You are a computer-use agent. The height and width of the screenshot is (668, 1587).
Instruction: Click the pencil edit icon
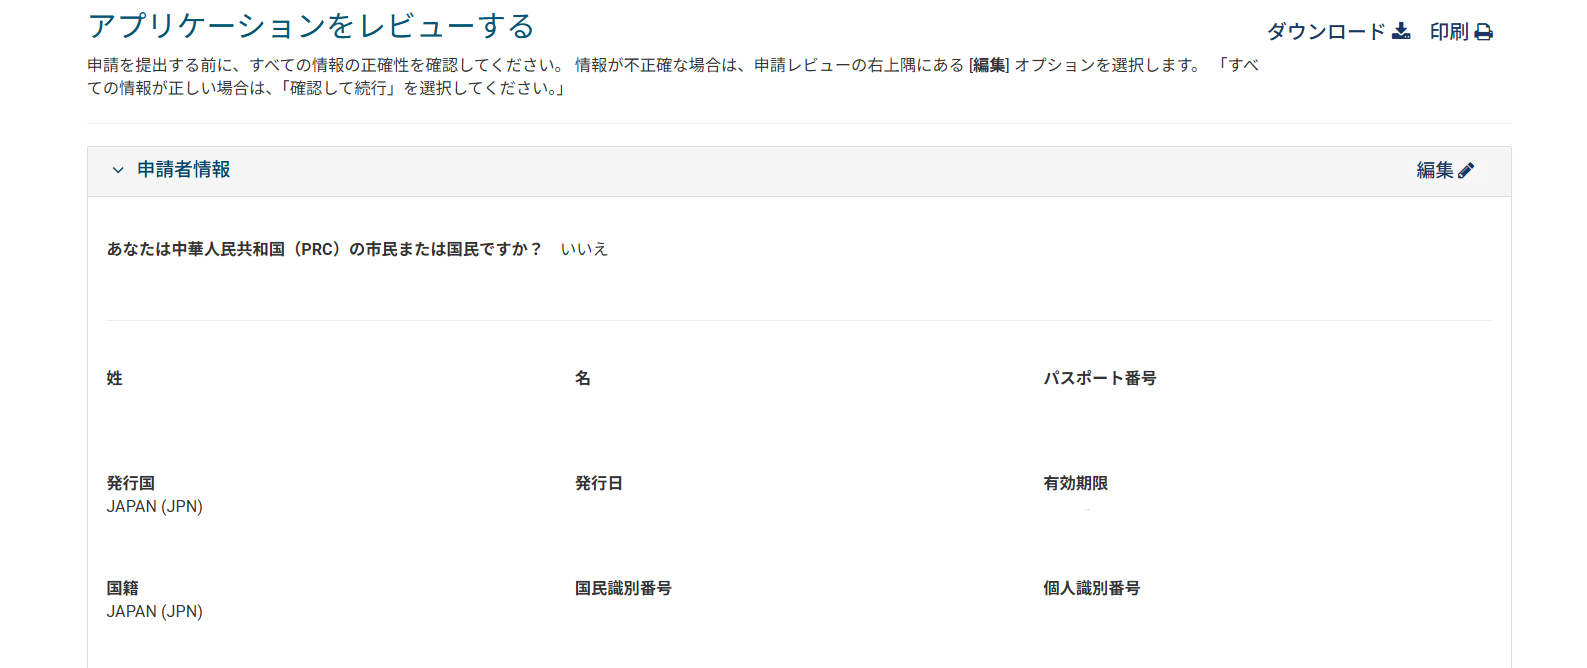click(1466, 170)
